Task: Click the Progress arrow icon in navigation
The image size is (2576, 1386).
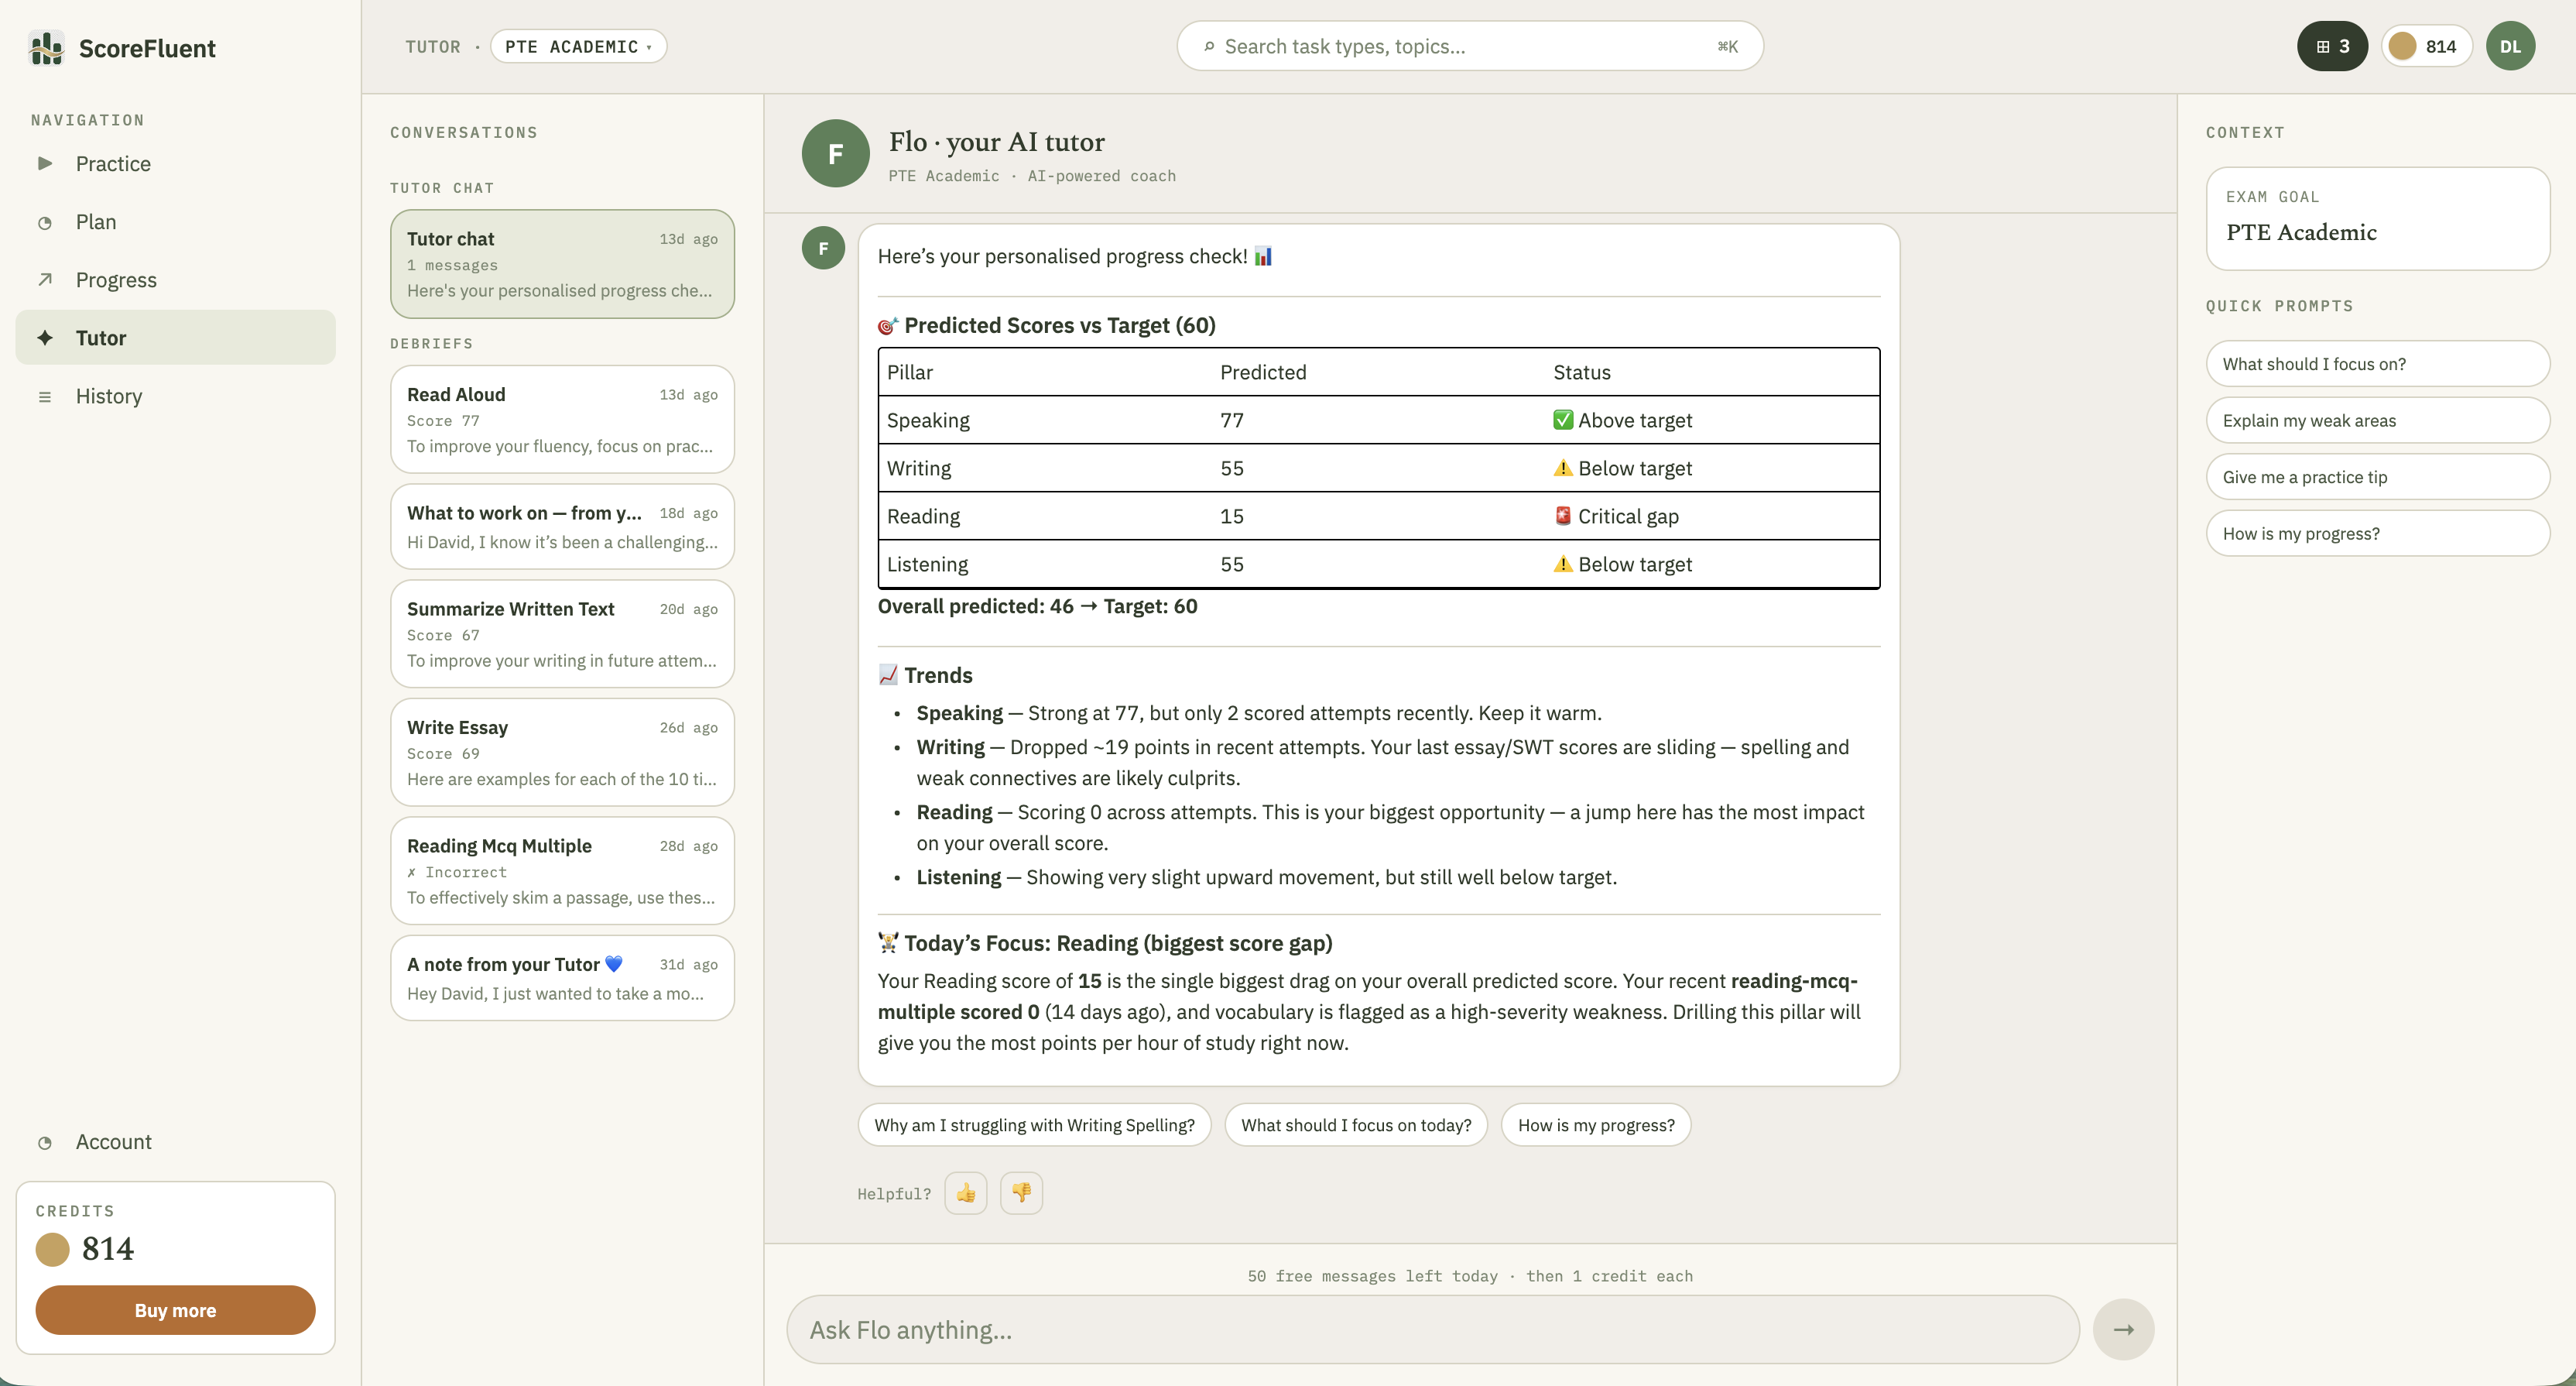Action: (x=45, y=280)
